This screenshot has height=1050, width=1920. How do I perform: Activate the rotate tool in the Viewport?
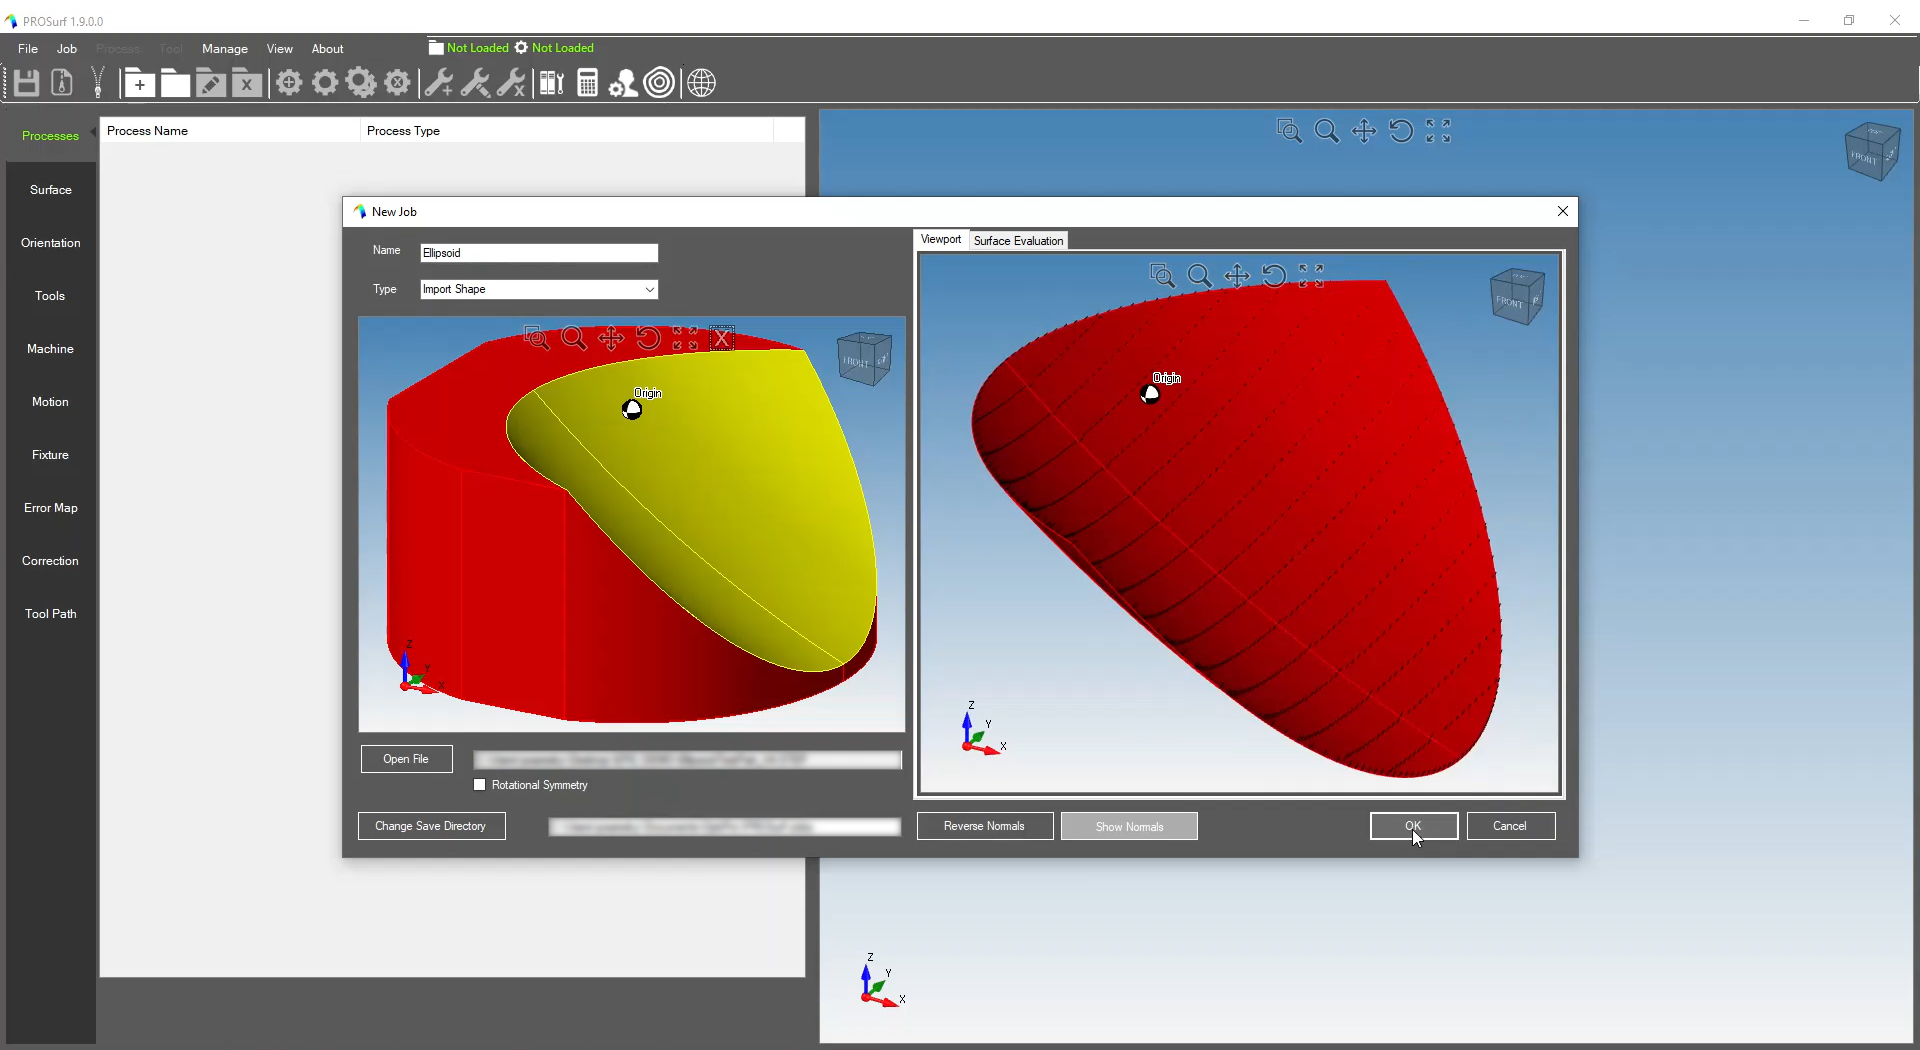[x=1275, y=276]
